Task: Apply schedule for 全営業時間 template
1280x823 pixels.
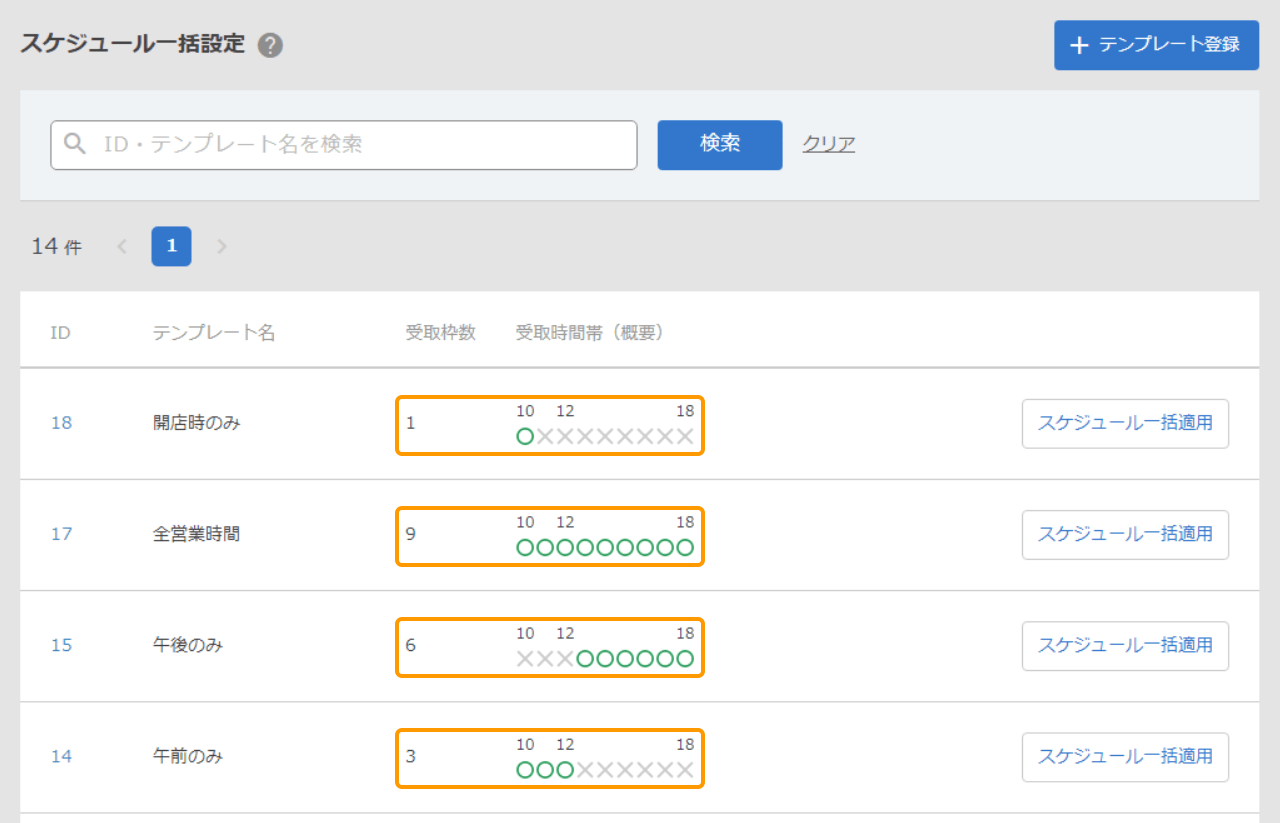Action: (x=1124, y=534)
